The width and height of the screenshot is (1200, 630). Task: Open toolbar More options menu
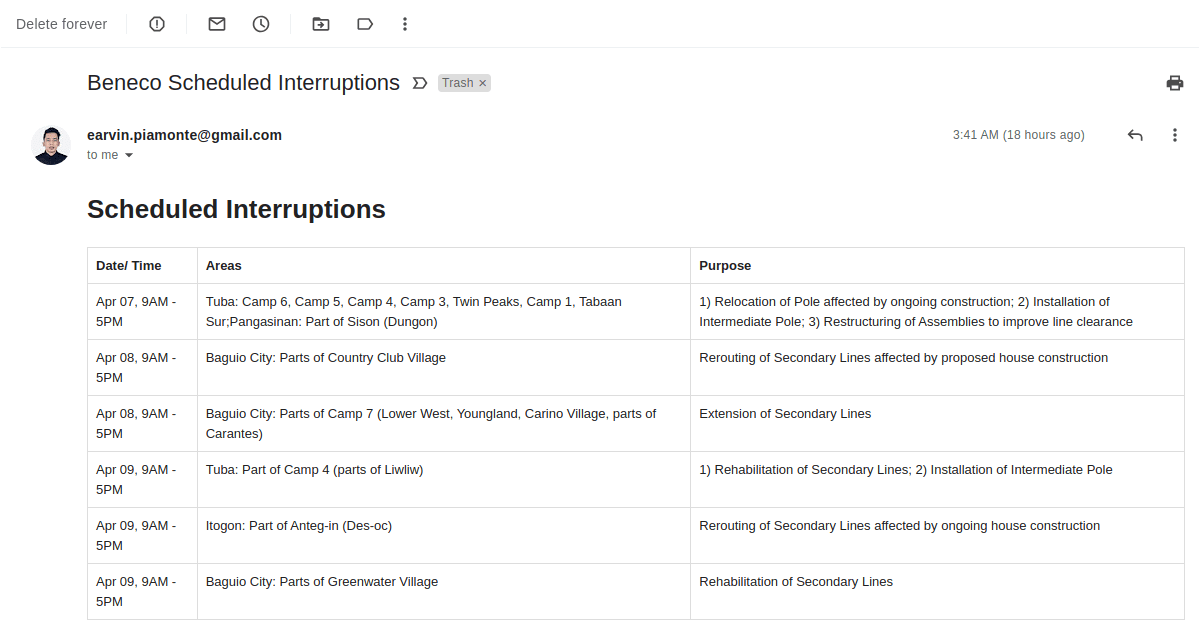click(405, 24)
